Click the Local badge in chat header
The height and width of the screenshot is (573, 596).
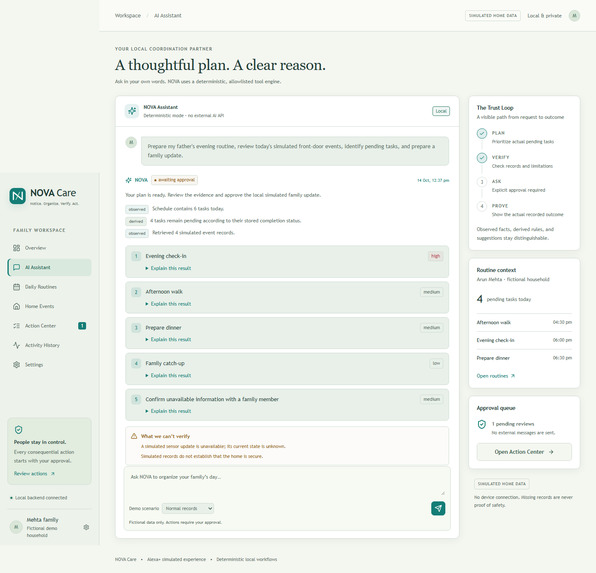tap(441, 111)
